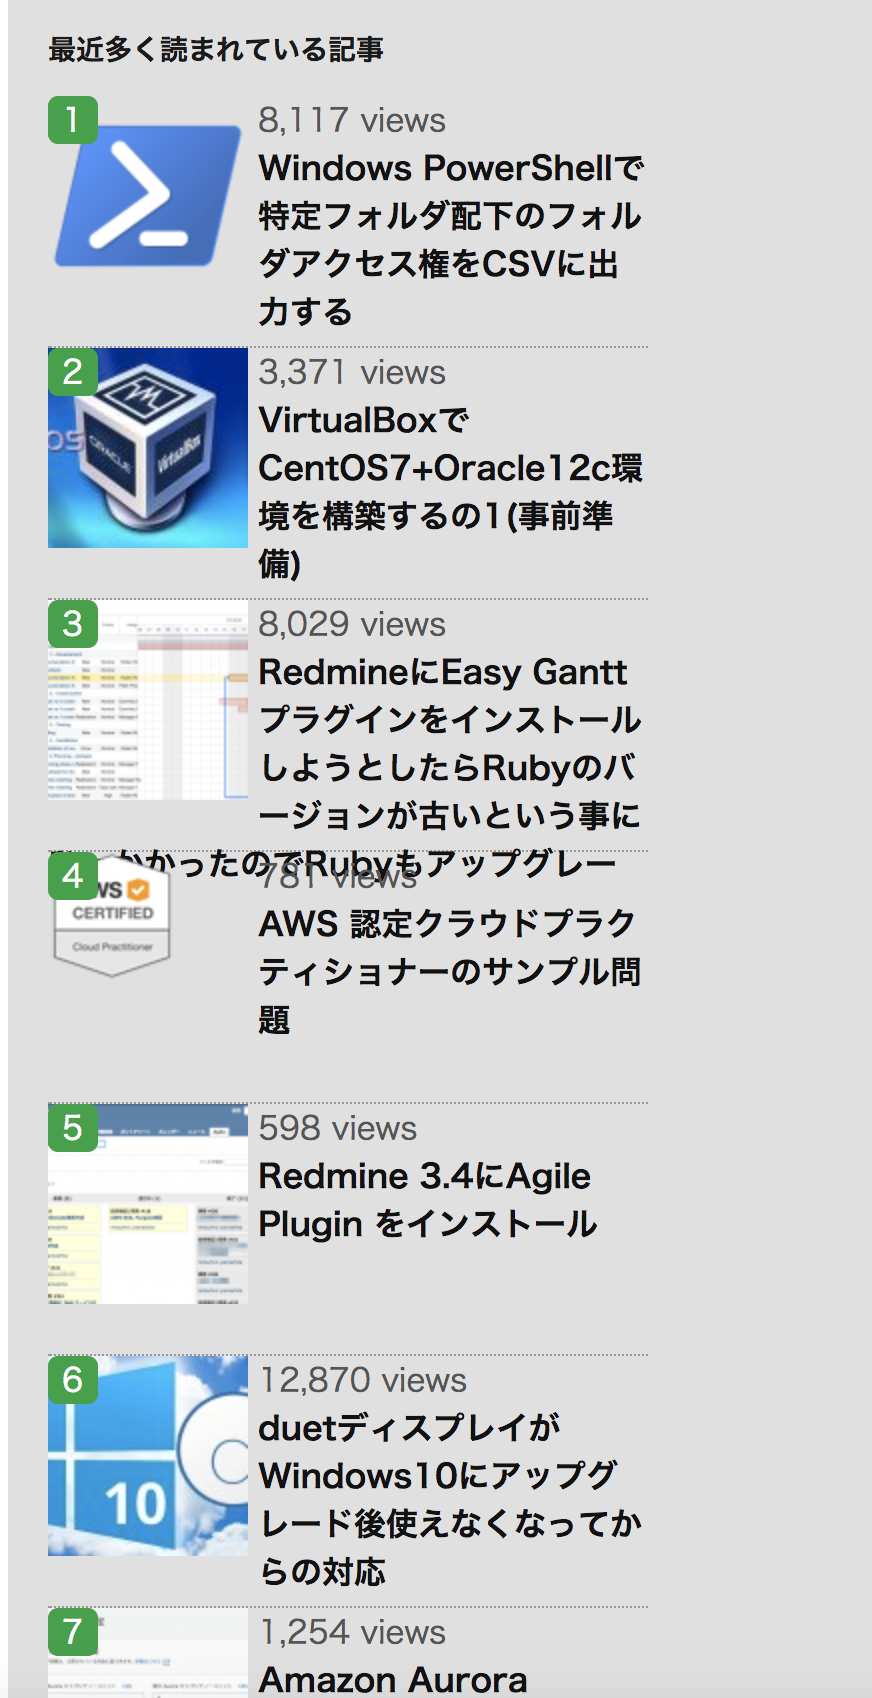
Task: Click the 1,254 views count
Action: pyautogui.click(x=352, y=1633)
